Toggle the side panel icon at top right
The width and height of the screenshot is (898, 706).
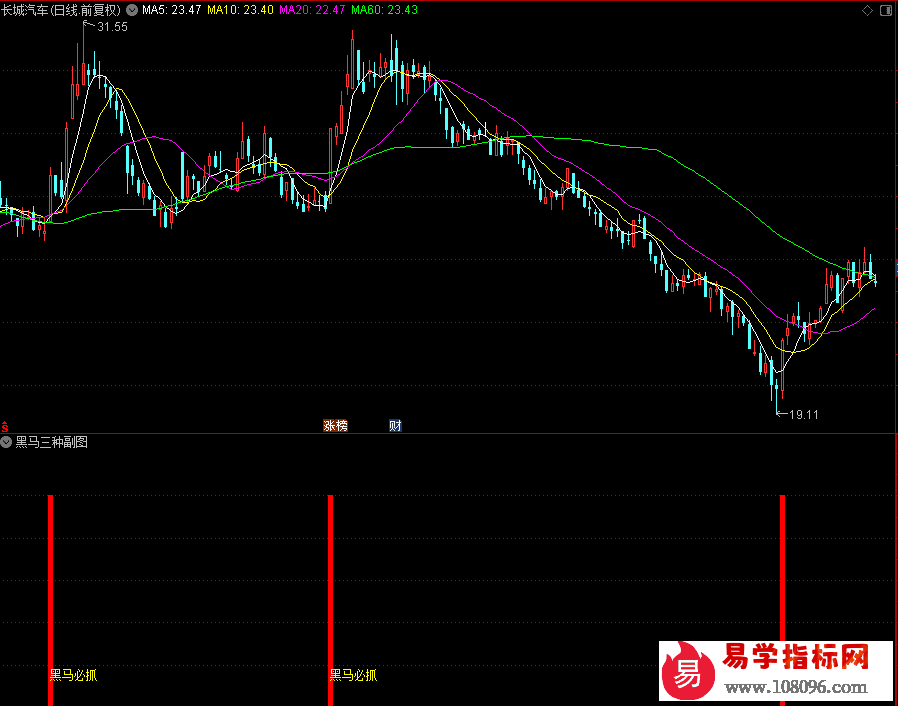[885, 10]
